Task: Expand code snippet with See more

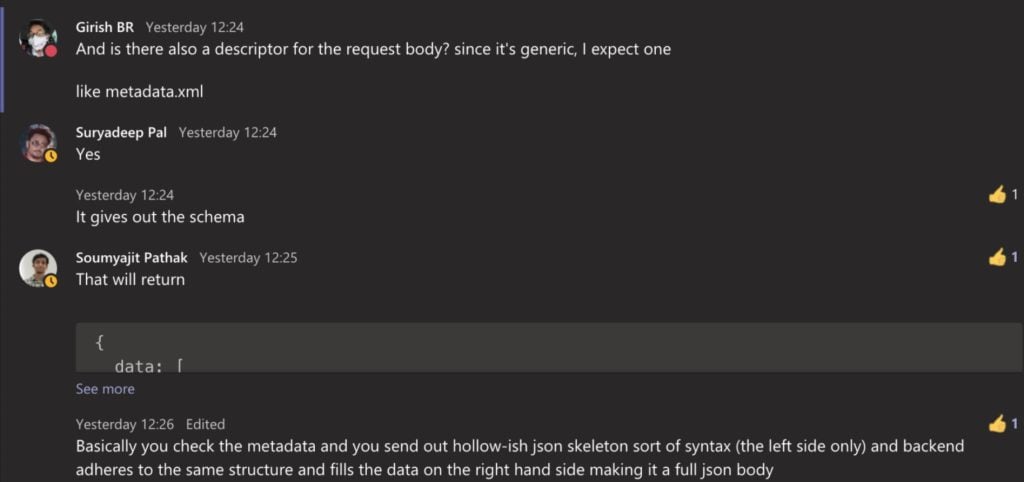Action: click(x=105, y=389)
